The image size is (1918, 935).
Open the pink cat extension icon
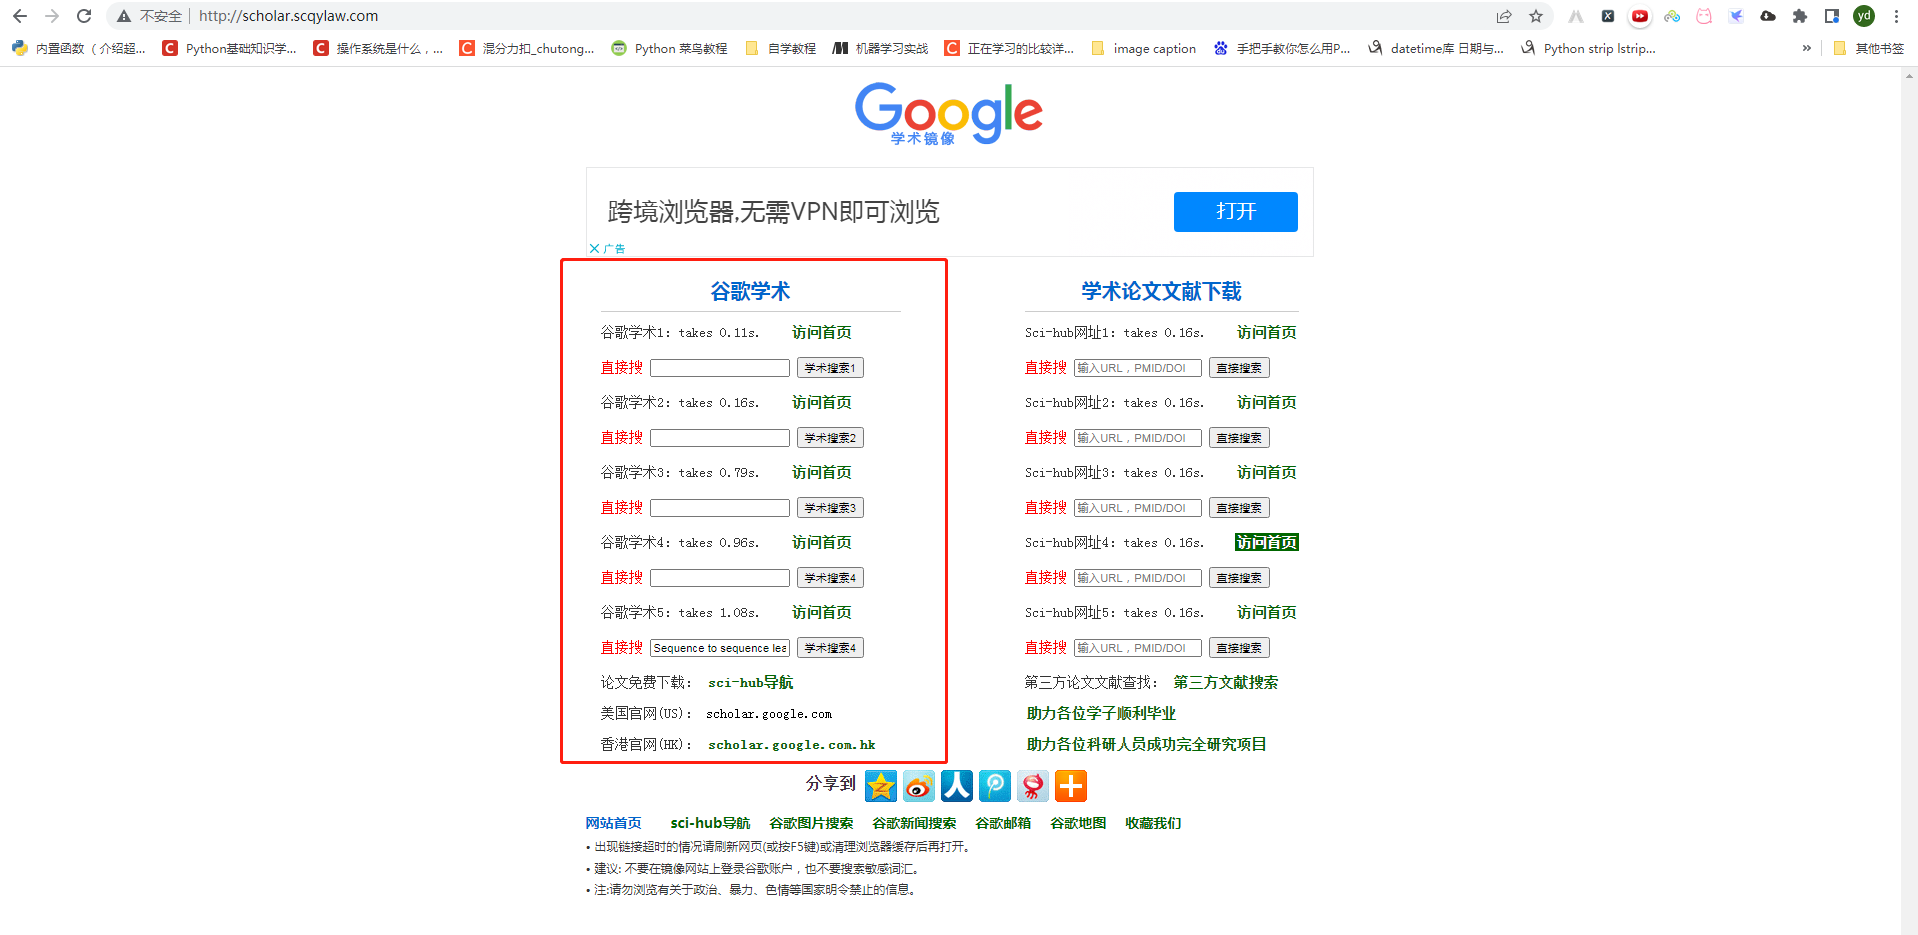tap(1704, 16)
